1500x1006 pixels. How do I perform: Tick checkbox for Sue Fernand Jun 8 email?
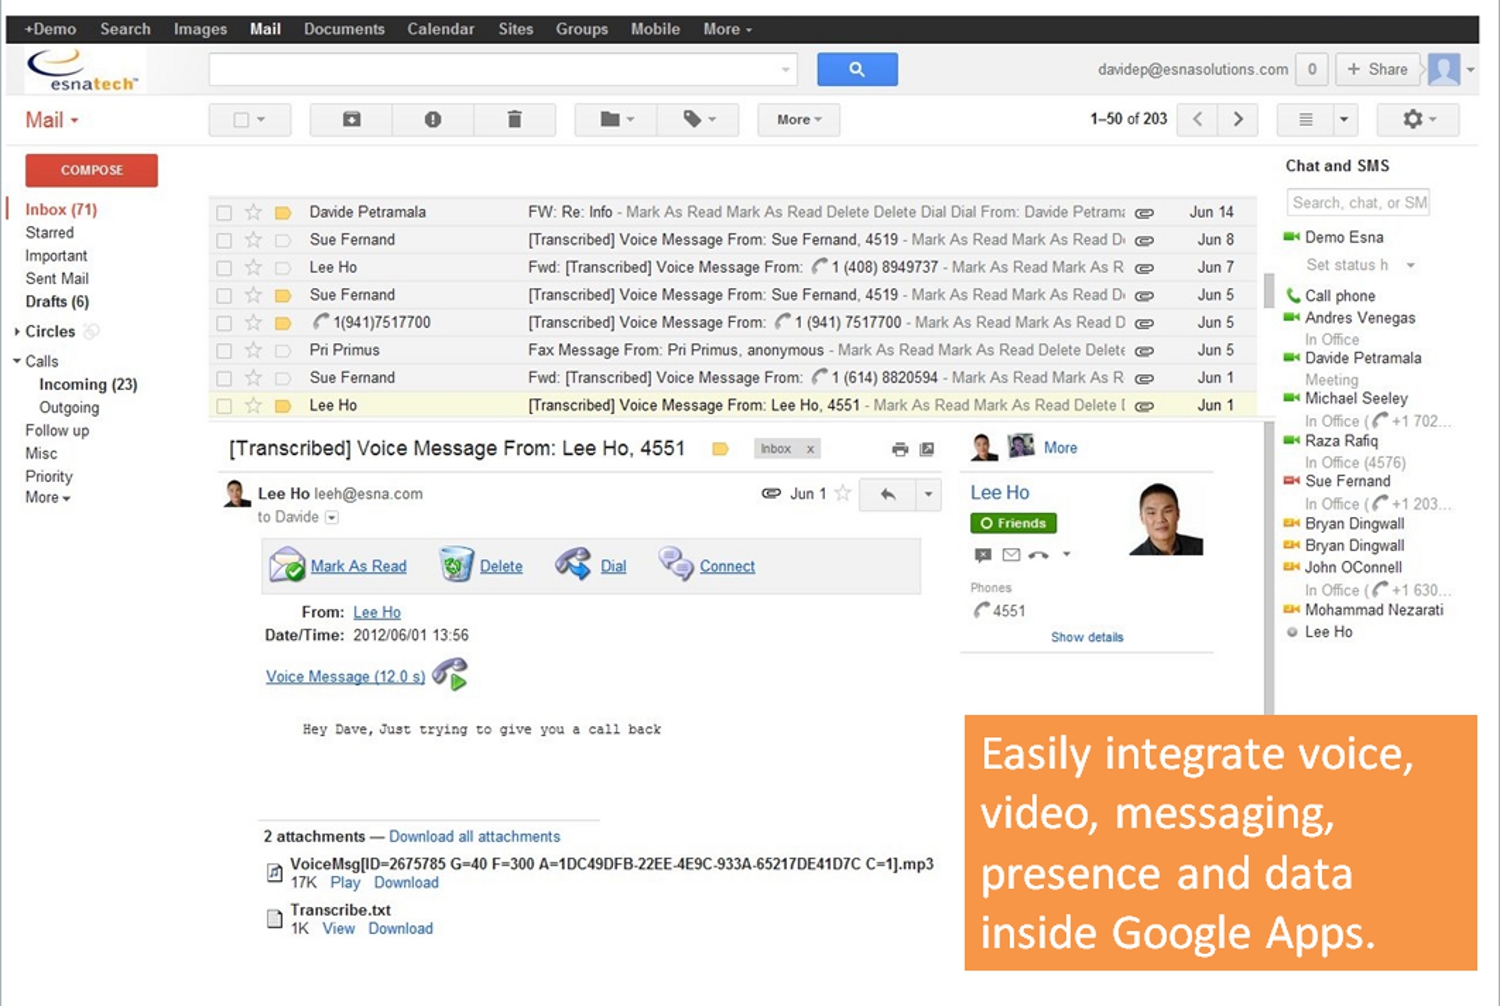pyautogui.click(x=224, y=241)
